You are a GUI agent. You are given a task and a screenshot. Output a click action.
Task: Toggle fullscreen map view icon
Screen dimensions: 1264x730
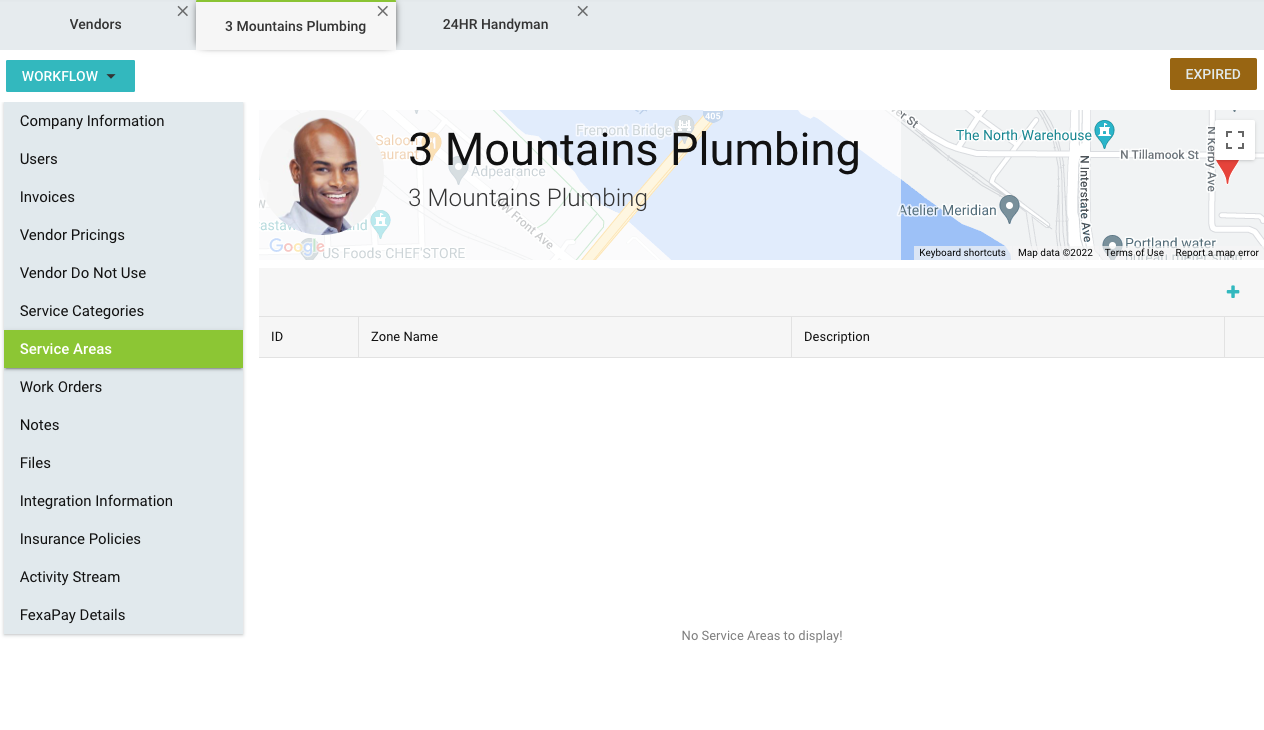tap(1234, 140)
